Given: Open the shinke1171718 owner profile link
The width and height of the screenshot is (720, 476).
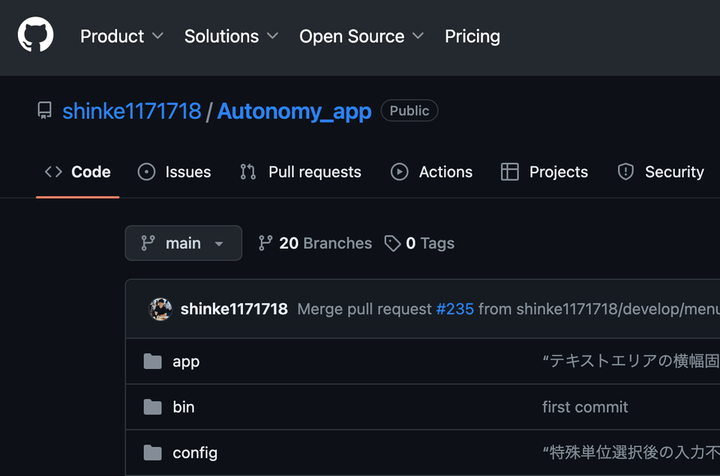Looking at the screenshot, I should pos(131,111).
